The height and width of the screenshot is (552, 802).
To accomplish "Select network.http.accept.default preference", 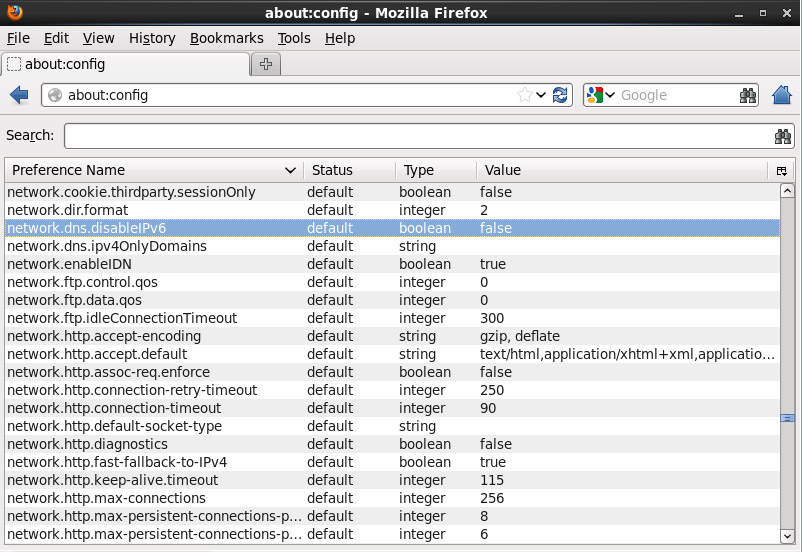I will [x=392, y=354].
